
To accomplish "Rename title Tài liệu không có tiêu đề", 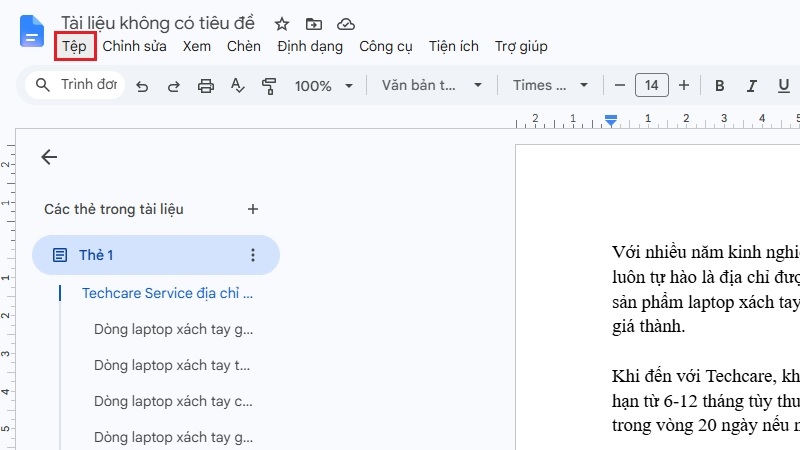I will [158, 23].
